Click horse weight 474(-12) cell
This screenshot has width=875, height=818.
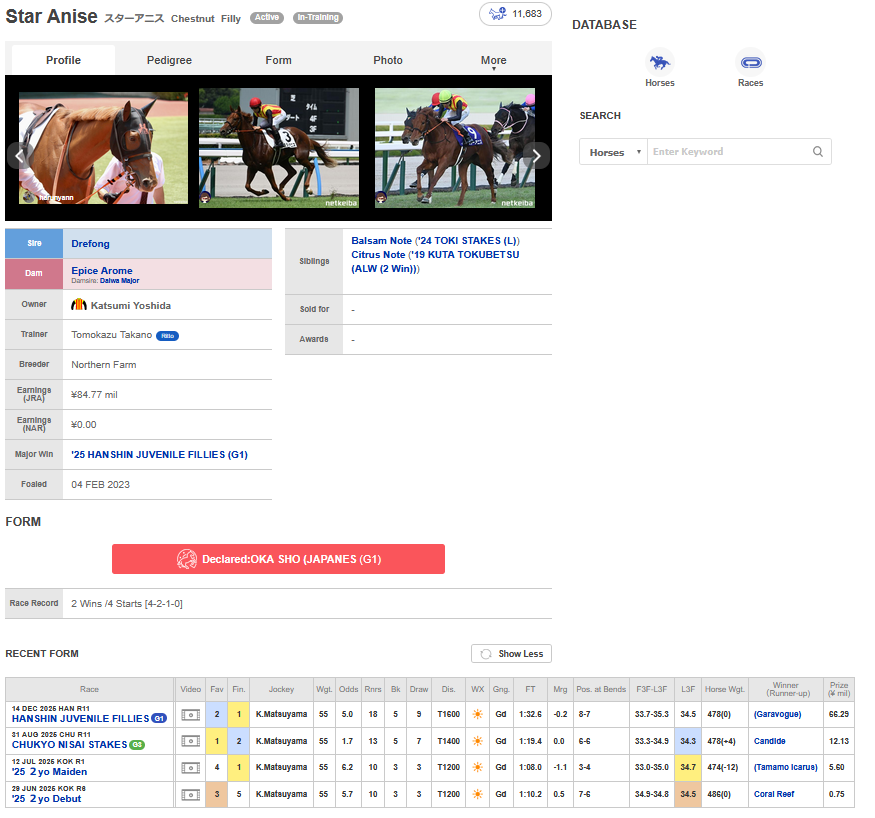point(723,767)
